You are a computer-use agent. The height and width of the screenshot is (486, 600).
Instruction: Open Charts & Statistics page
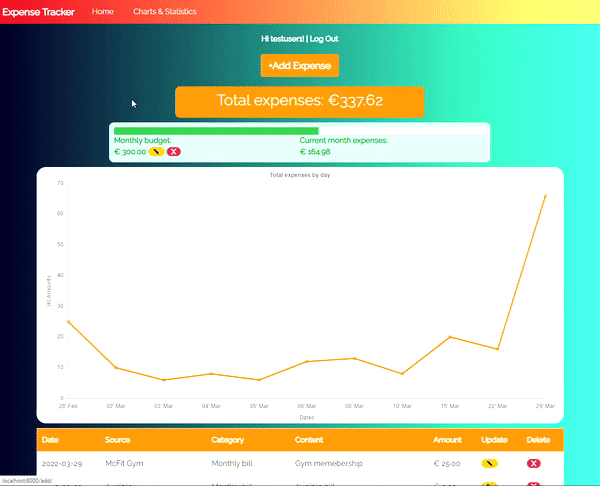coord(165,11)
